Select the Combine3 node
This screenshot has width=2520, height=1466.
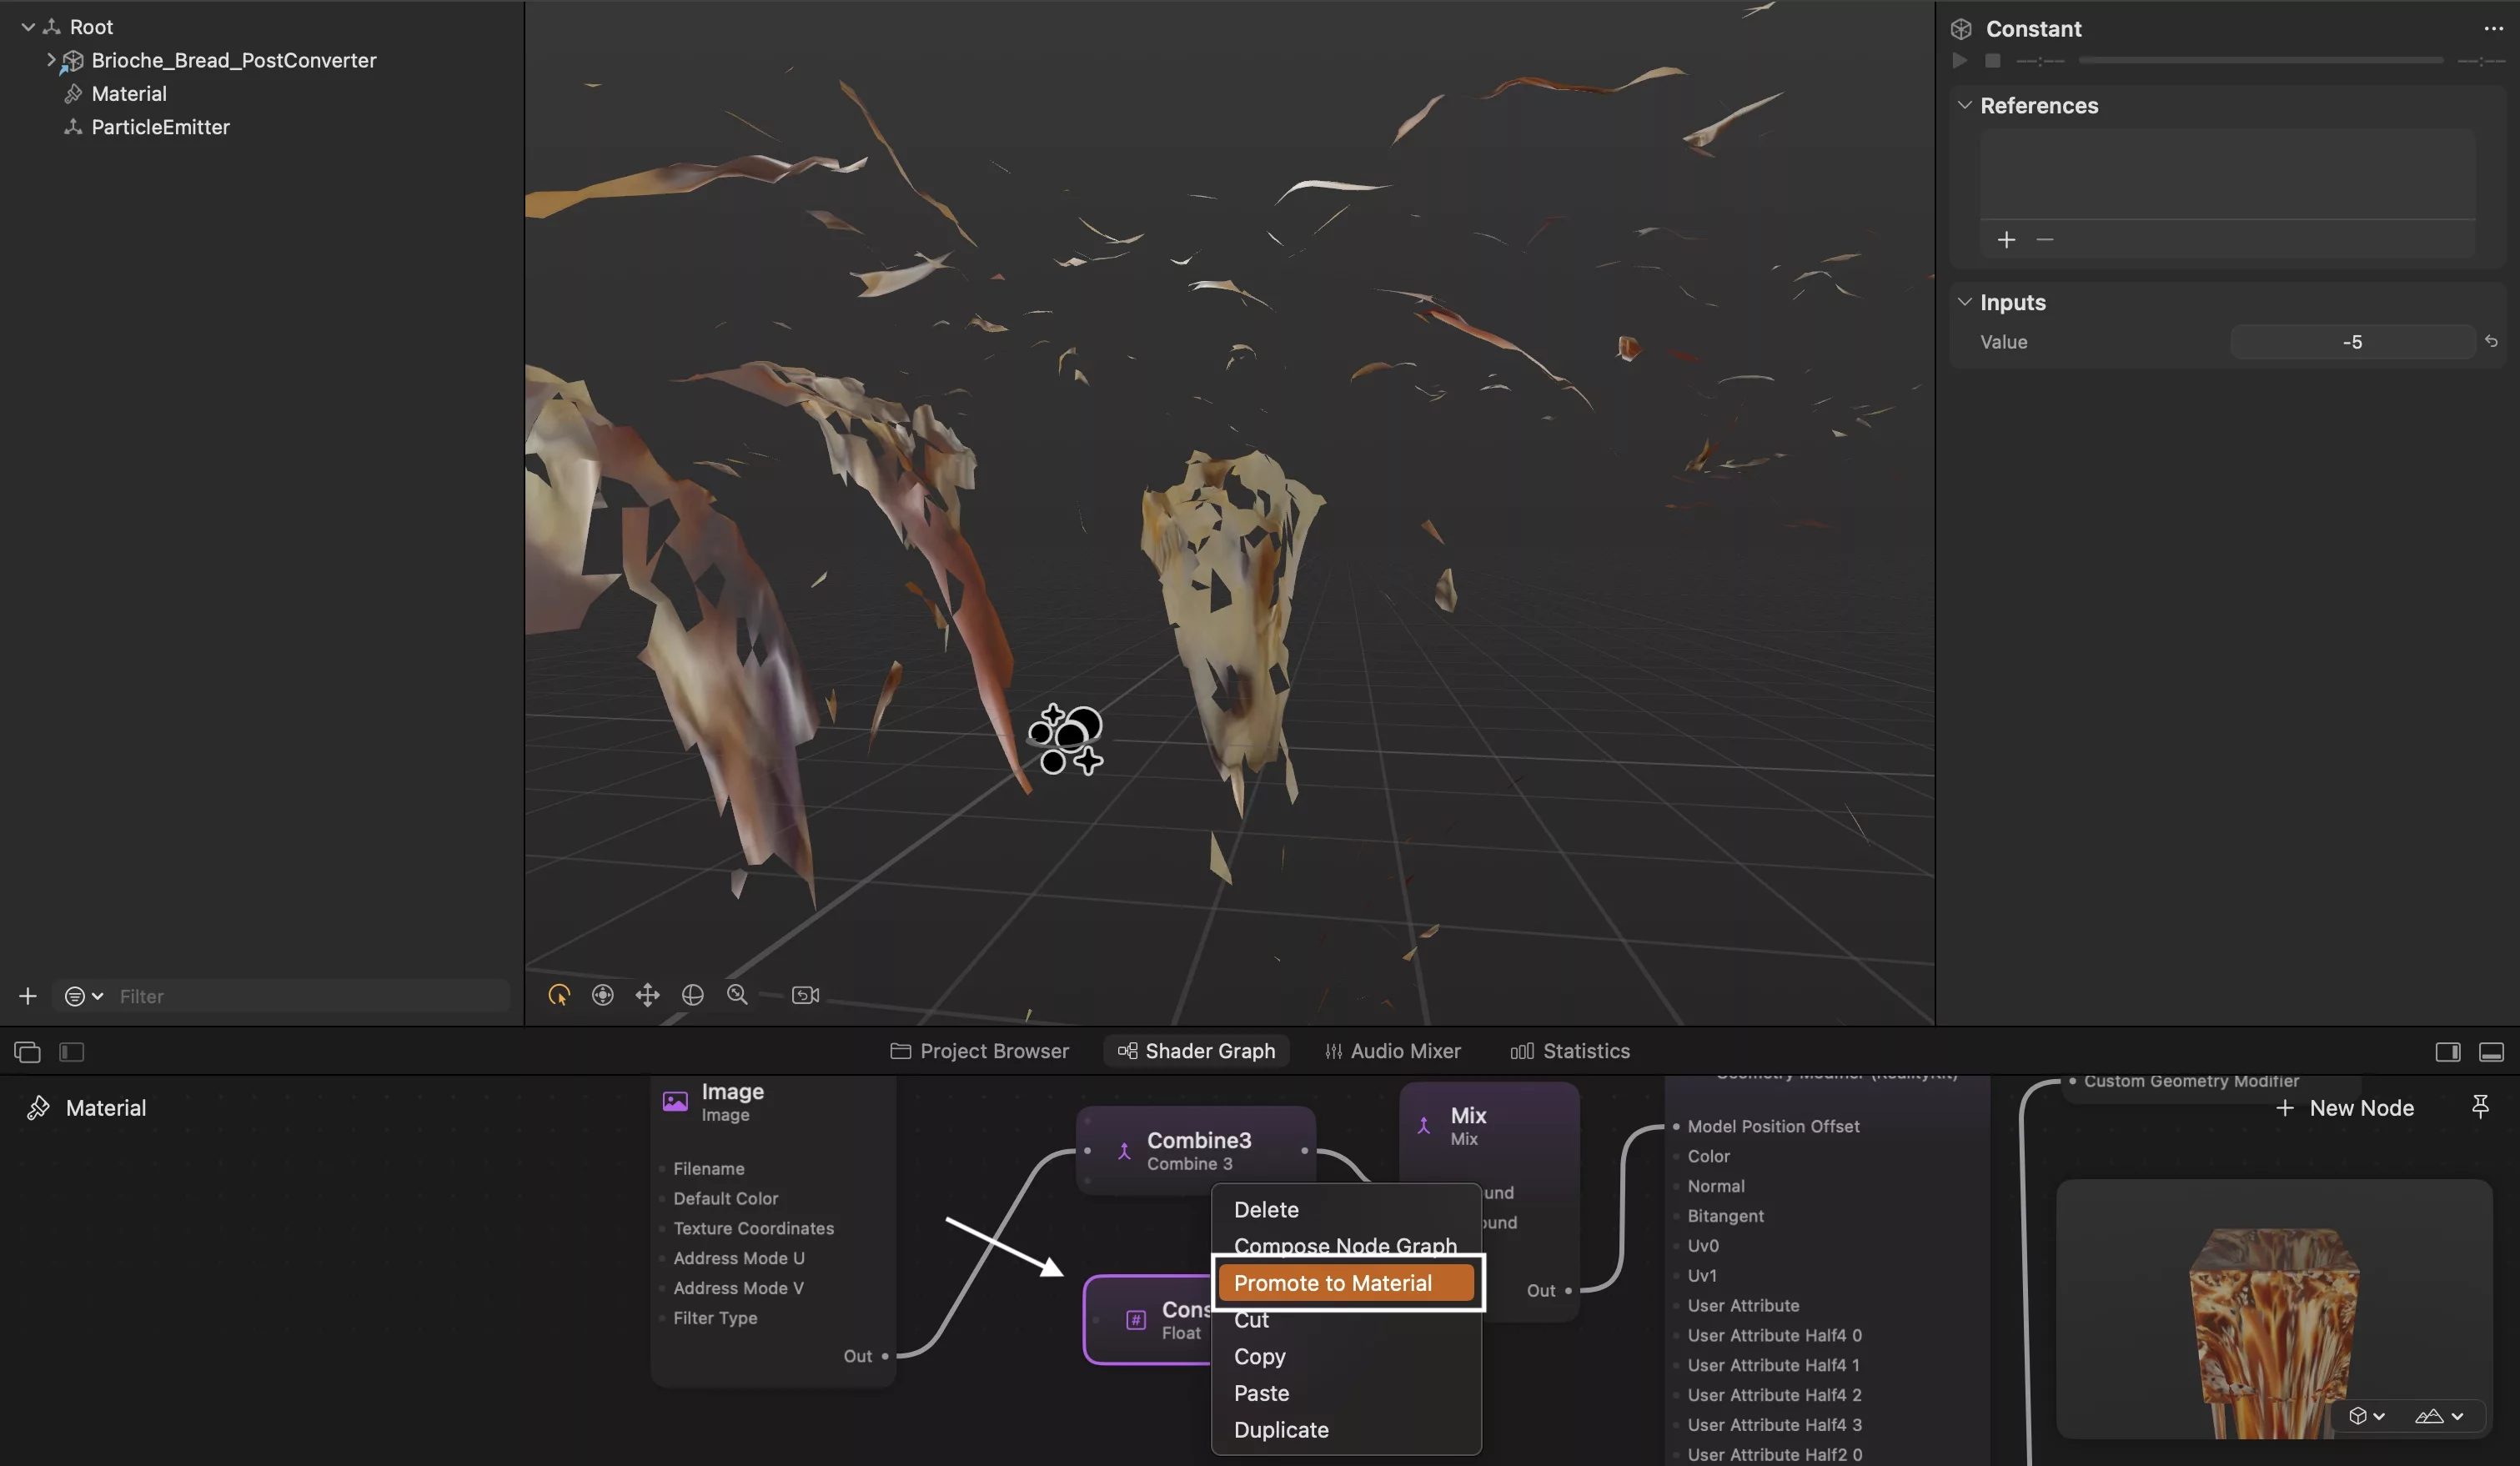click(x=1196, y=1150)
